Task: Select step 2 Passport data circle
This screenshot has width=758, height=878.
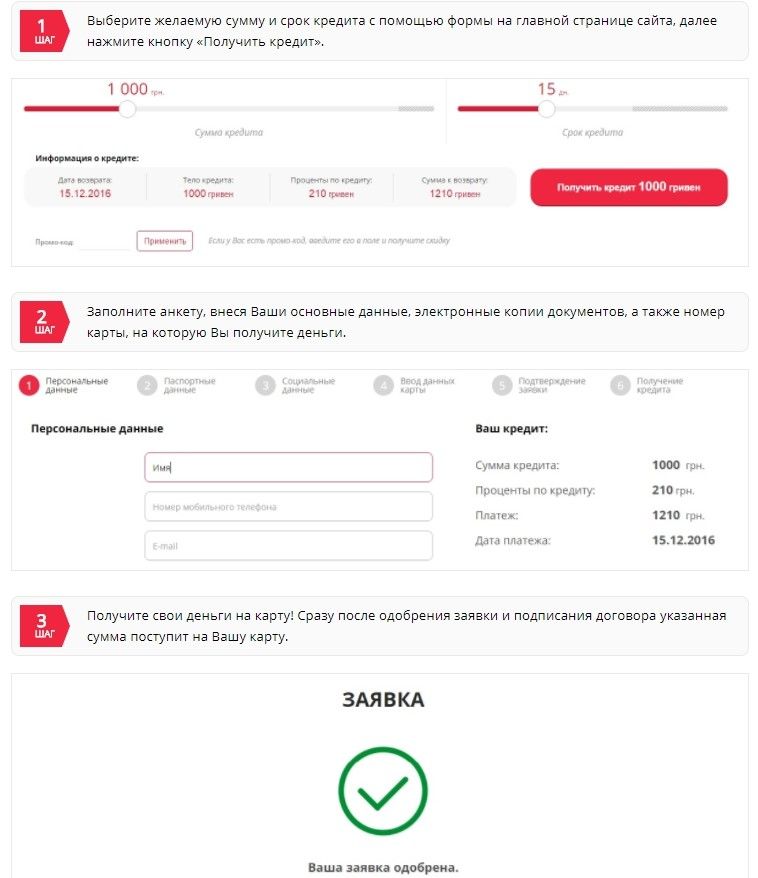Action: 148,385
